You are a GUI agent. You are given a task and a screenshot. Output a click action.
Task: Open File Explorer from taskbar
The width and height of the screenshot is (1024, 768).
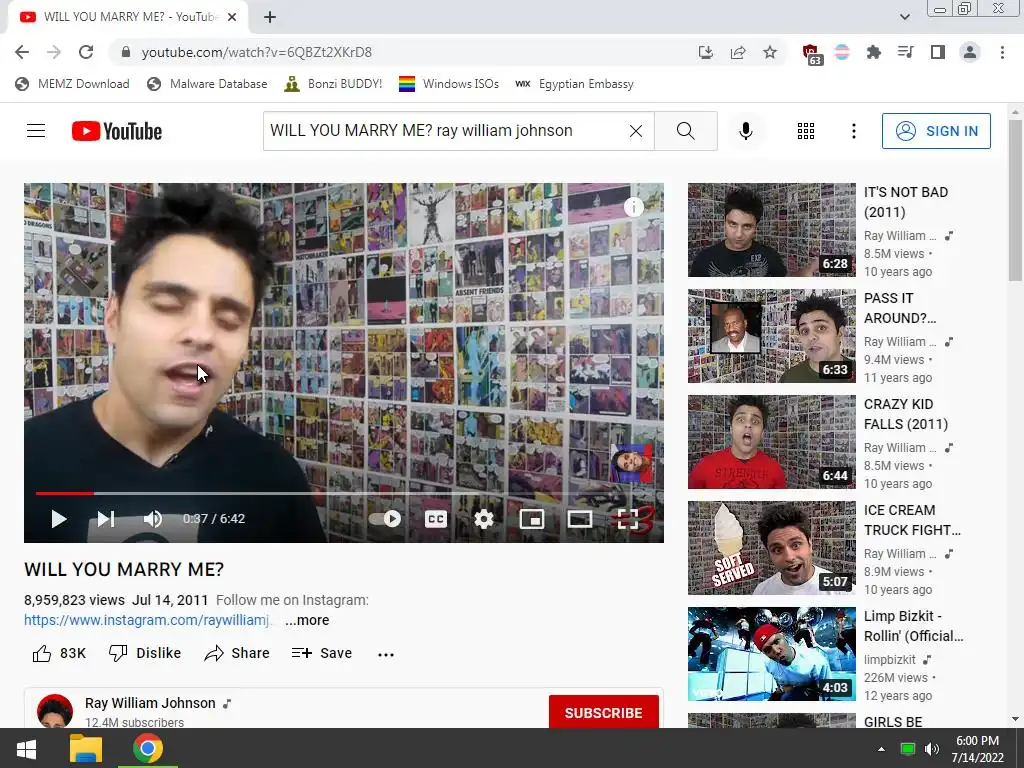86,748
